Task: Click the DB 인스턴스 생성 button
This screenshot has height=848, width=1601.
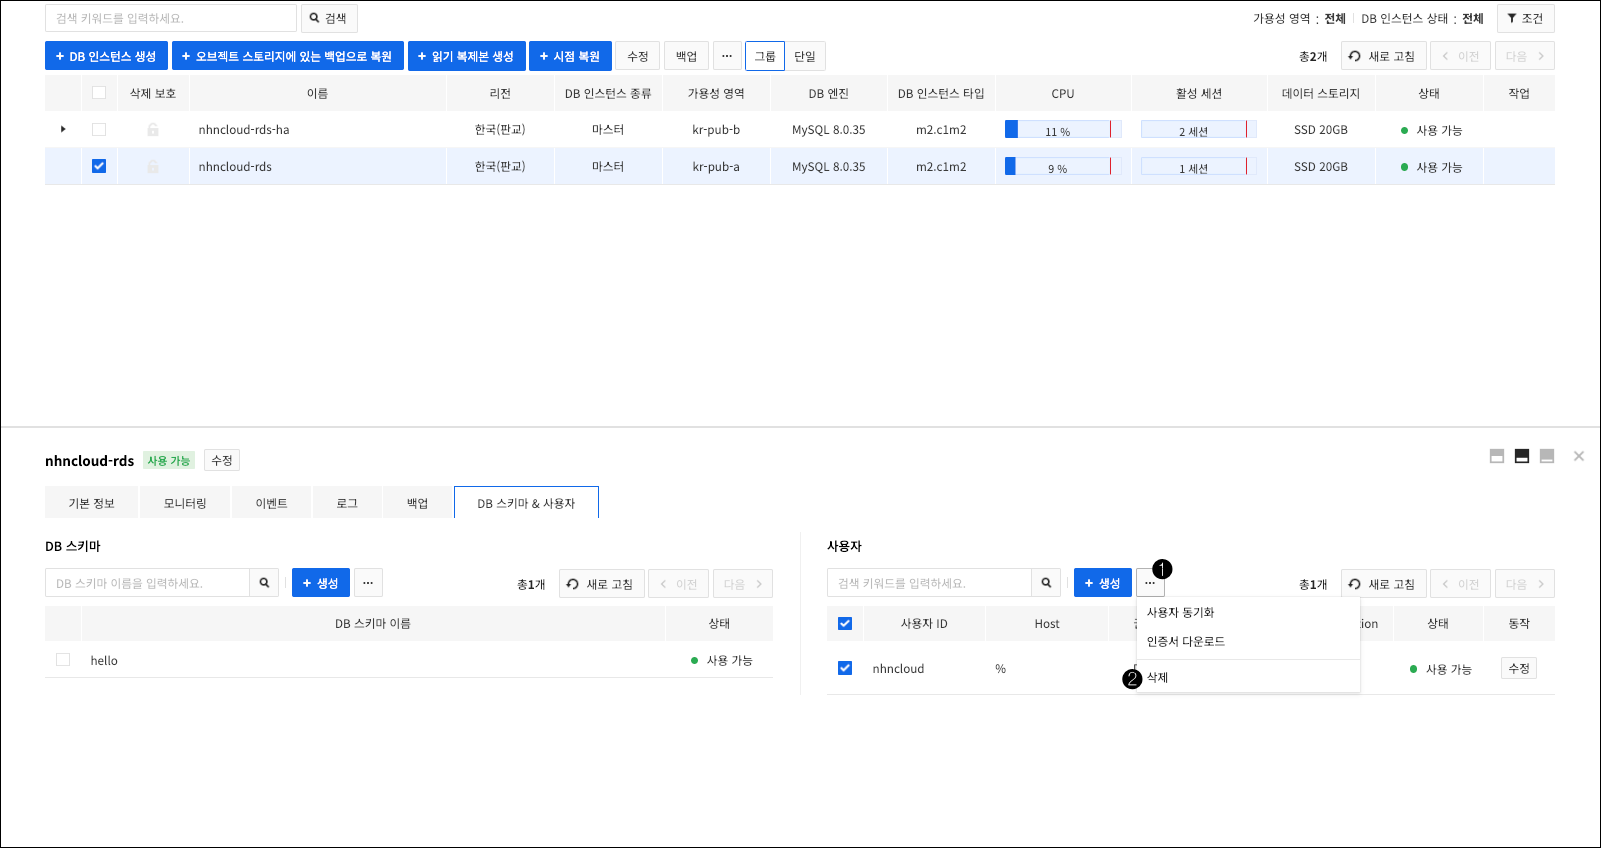Action: tap(106, 56)
